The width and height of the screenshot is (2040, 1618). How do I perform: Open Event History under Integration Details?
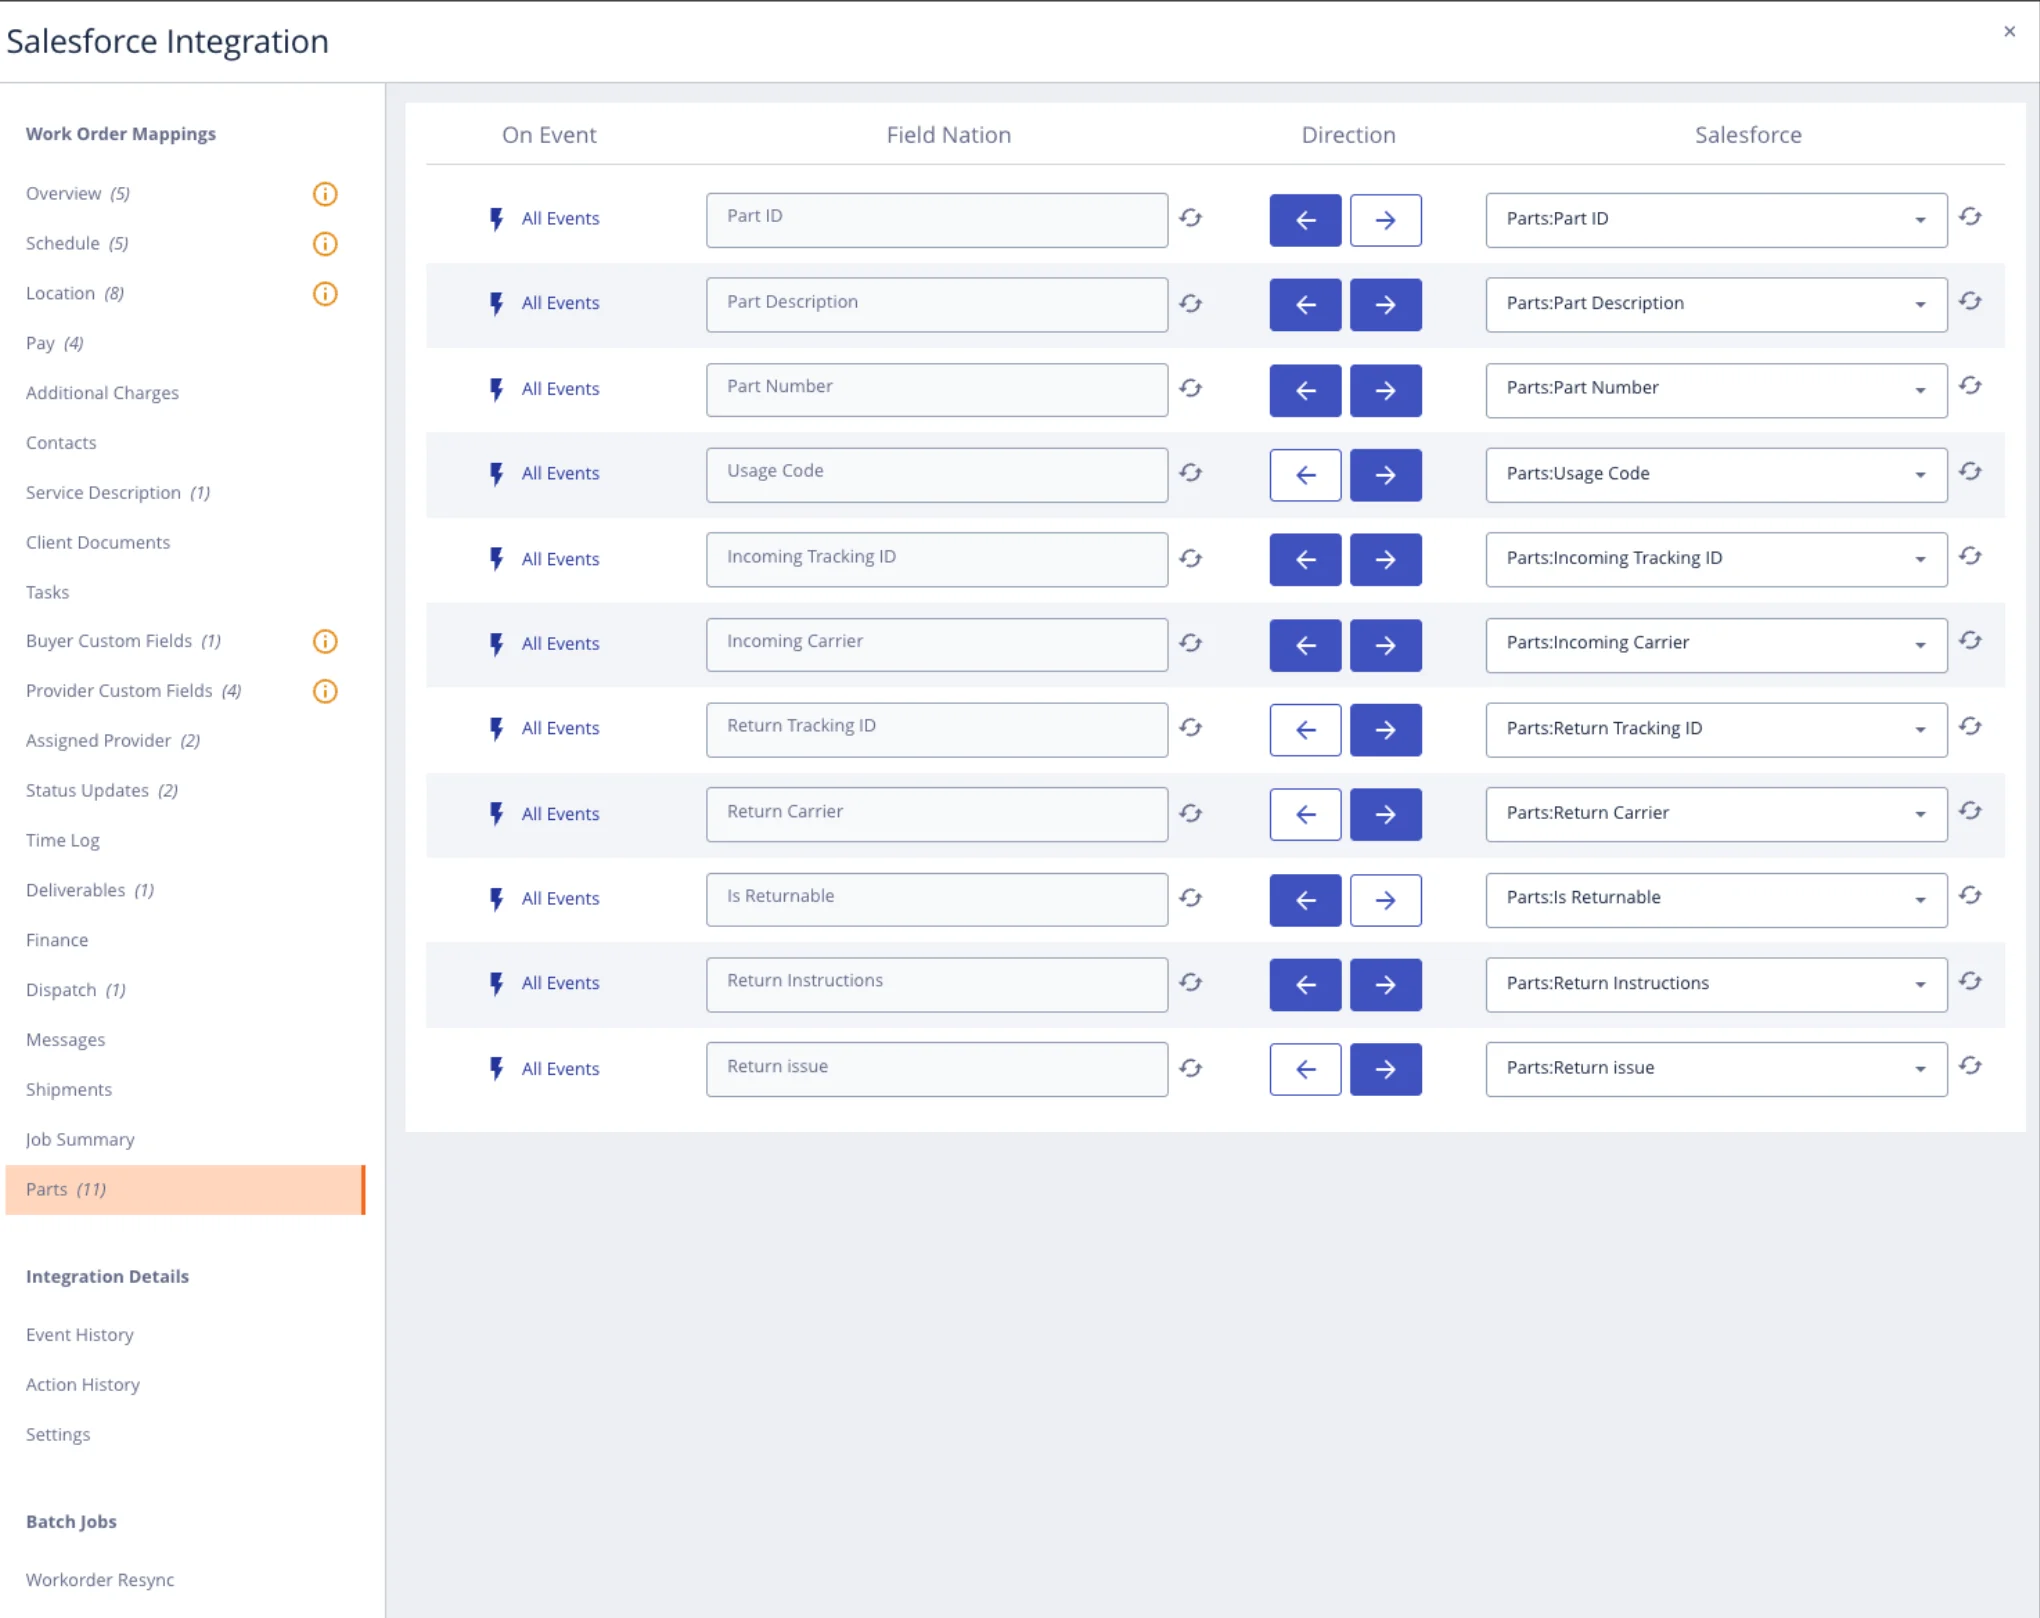click(80, 1334)
